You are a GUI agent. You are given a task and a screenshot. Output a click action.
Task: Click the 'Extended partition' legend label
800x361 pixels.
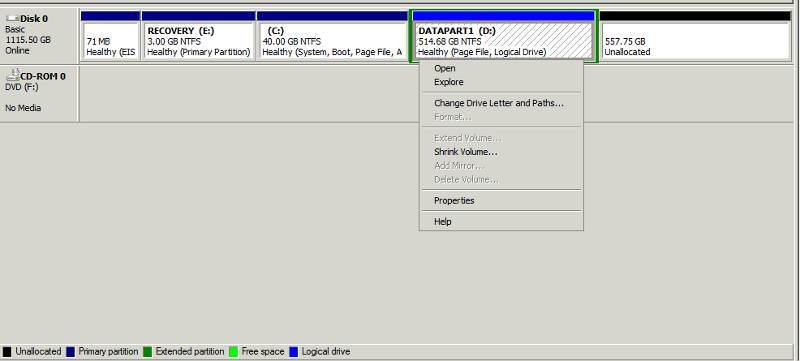190,352
